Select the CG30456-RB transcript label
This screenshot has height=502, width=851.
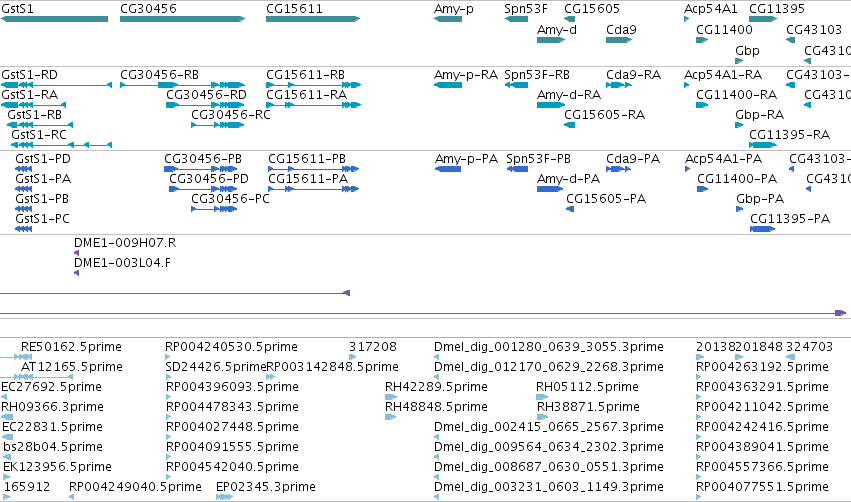tap(160, 75)
